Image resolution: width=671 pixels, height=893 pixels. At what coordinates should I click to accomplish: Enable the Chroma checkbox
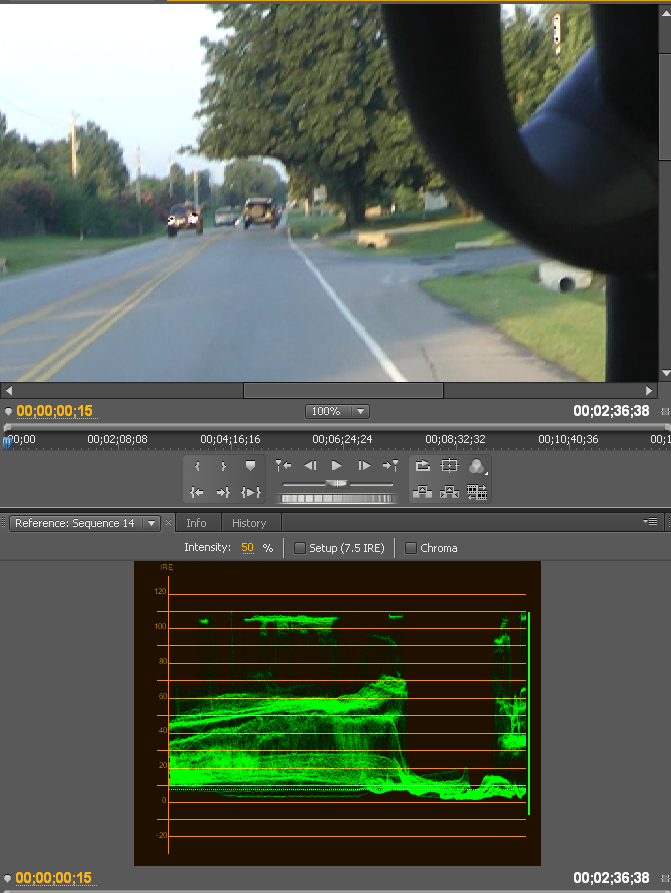410,548
